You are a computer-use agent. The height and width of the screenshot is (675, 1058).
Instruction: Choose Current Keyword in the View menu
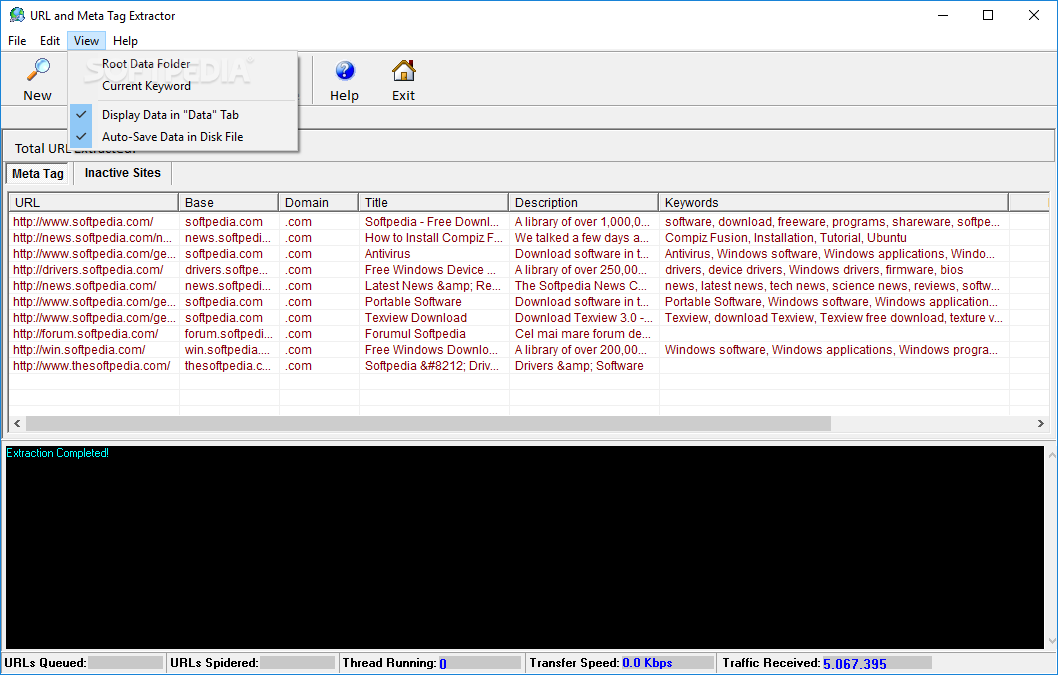pos(184,86)
